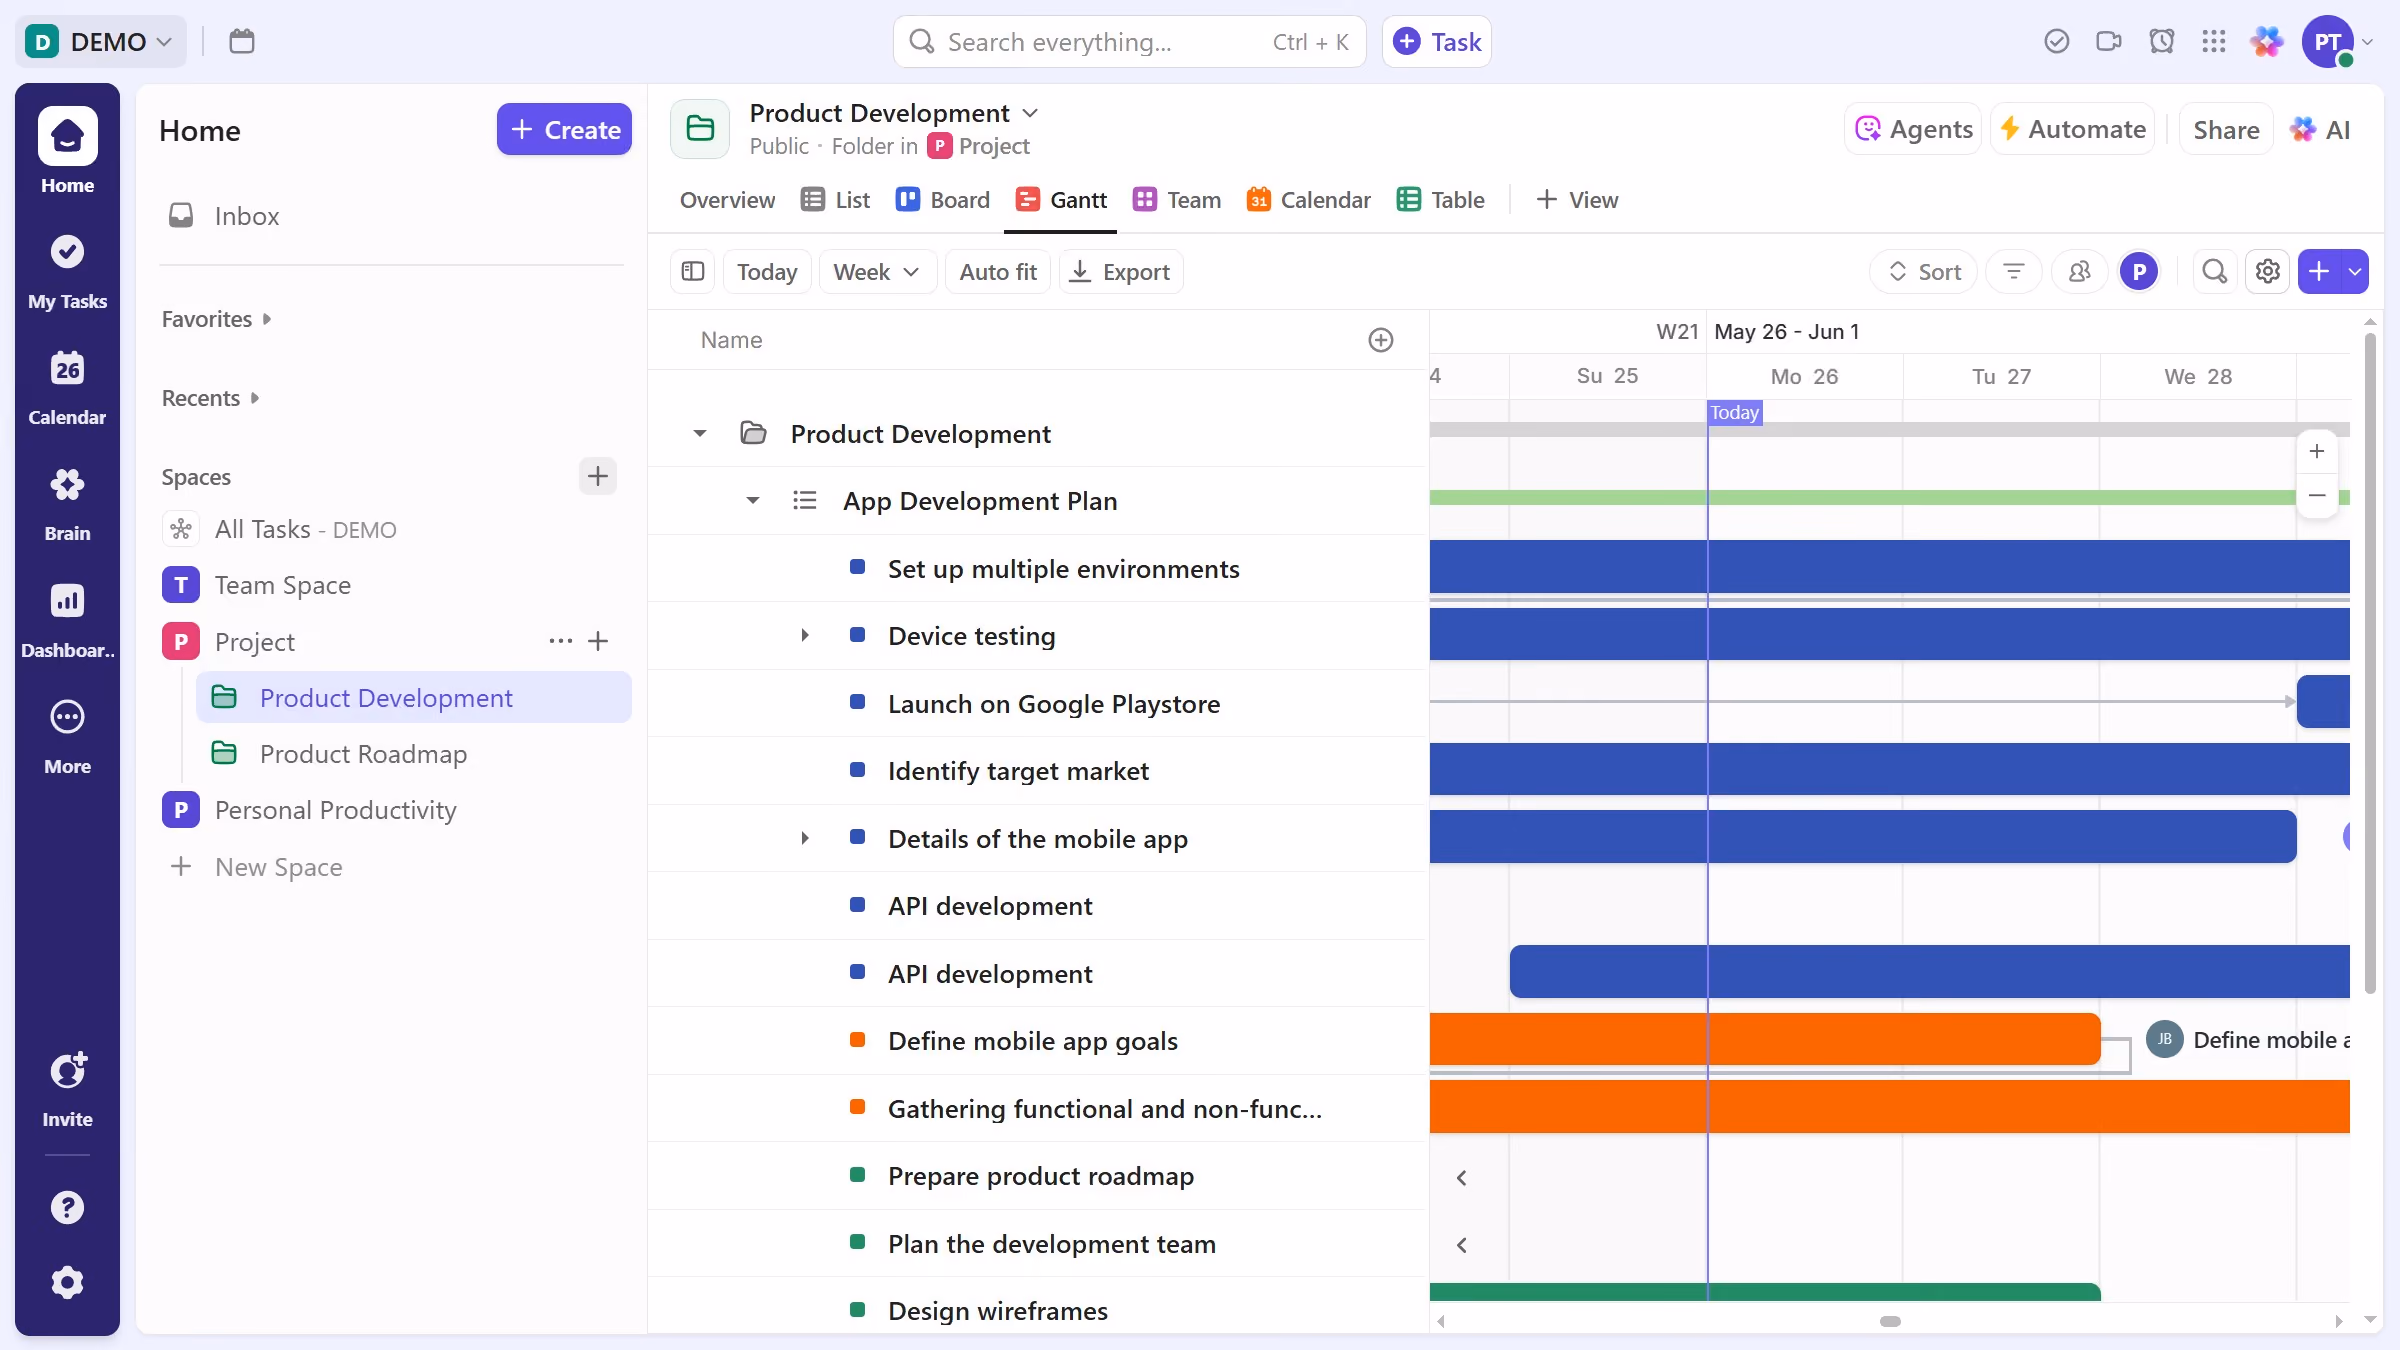Viewport: 2400px width, 1350px height.
Task: Click the Export button
Action: (x=1121, y=271)
